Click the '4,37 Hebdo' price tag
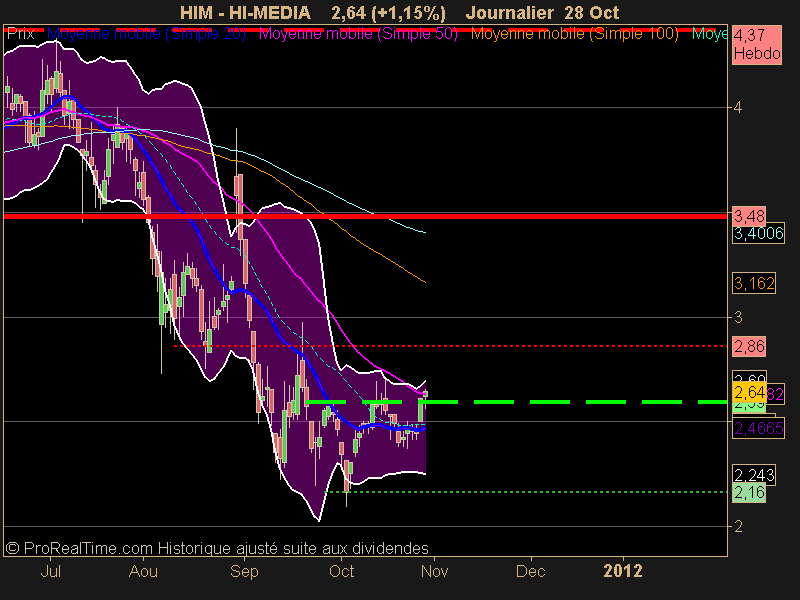Screen dimensions: 800x600 [x=757, y=44]
